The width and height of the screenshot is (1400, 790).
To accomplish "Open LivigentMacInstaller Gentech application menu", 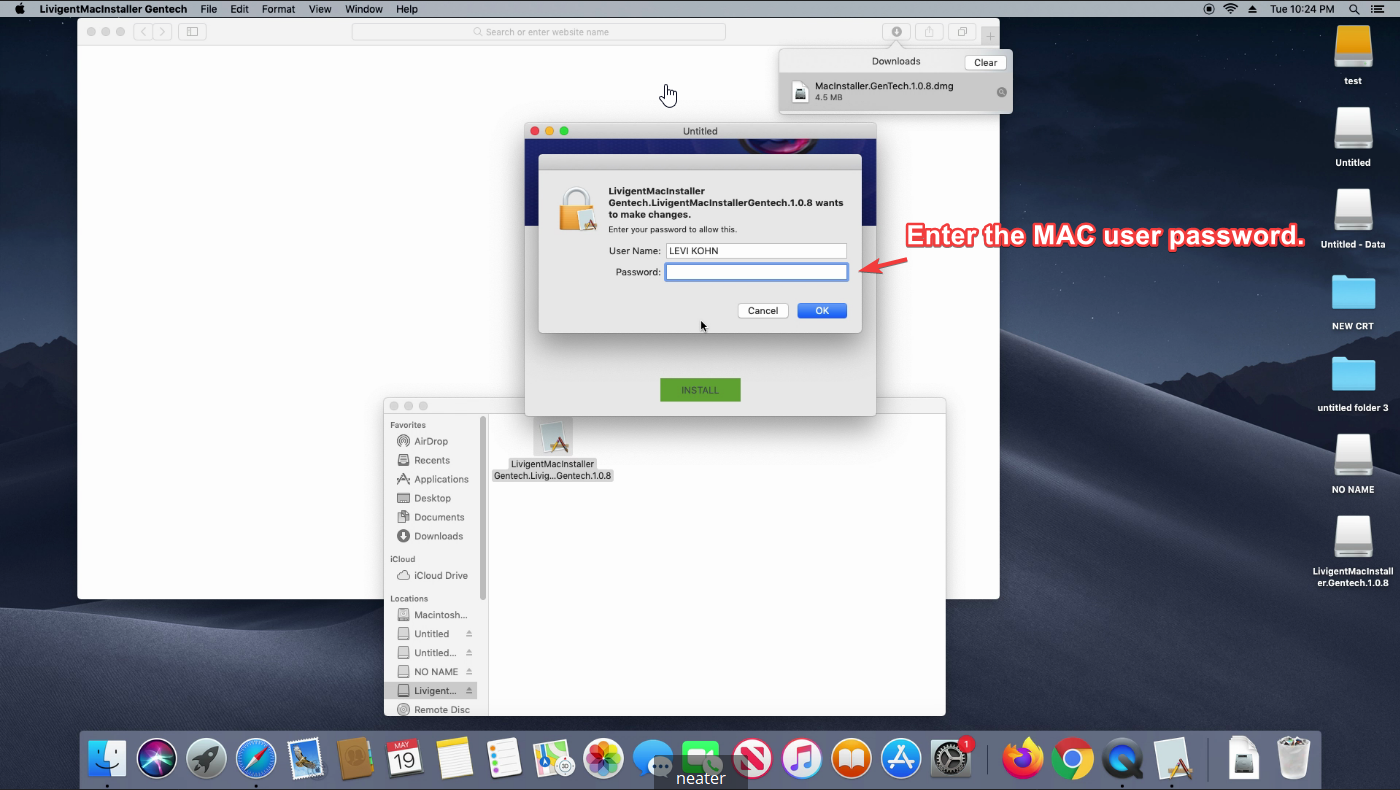I will [x=113, y=9].
